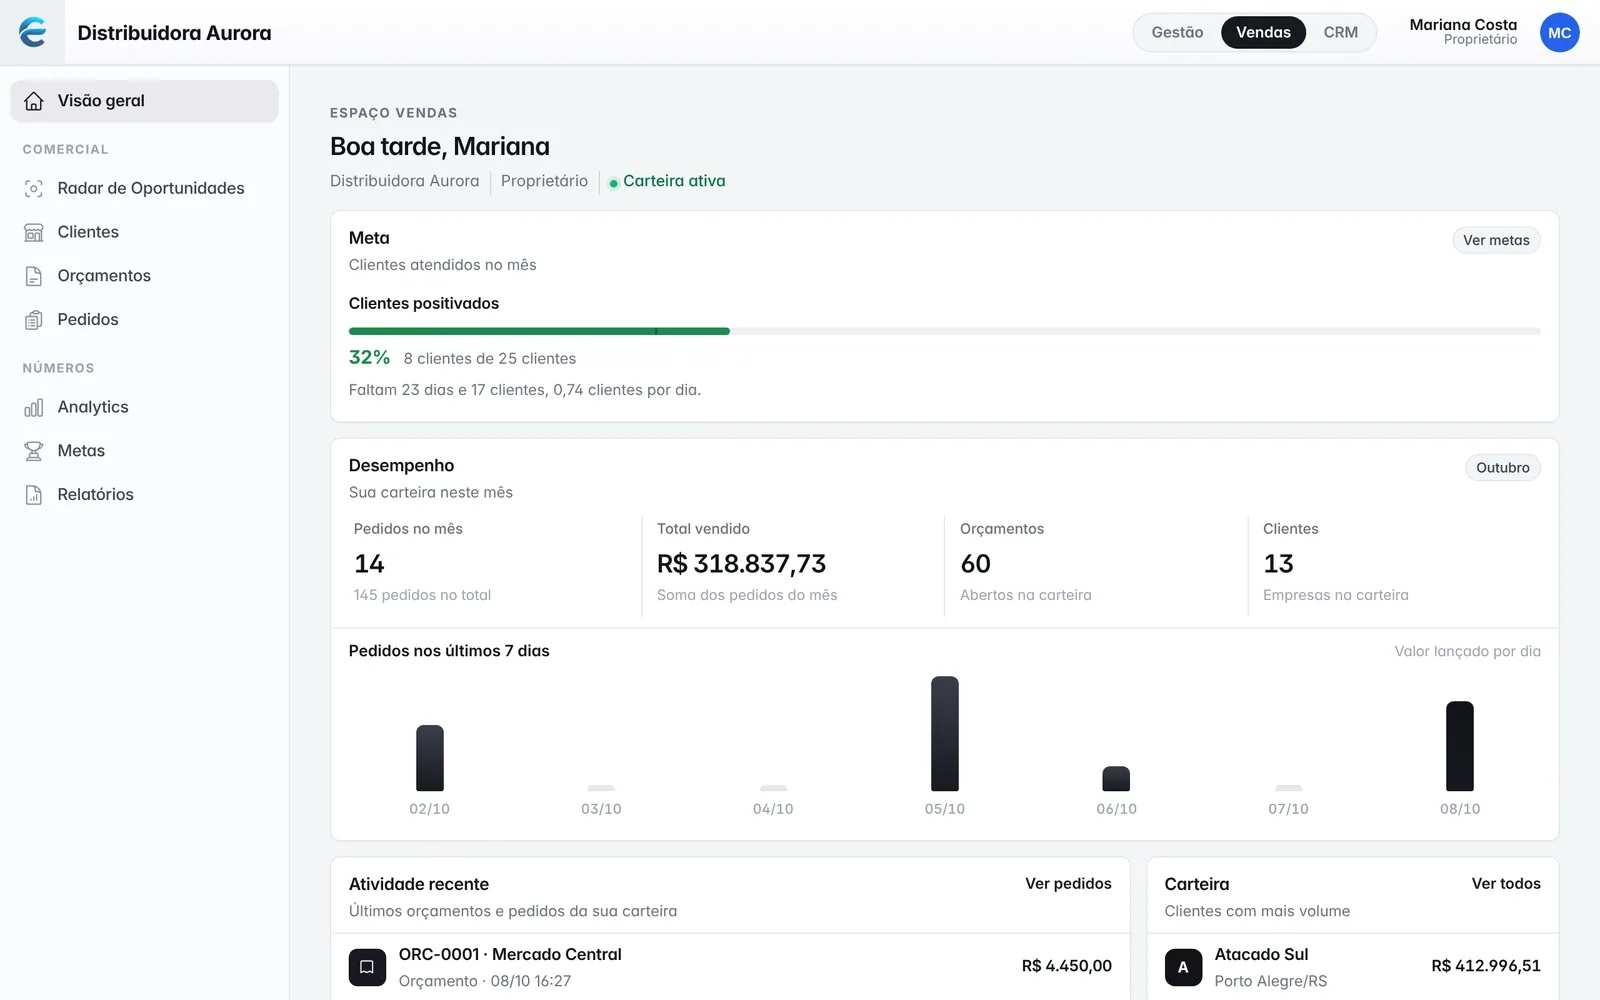Click the R$ 318.837,73 total vendido value
This screenshot has height=1000, width=1600.
[x=741, y=564]
